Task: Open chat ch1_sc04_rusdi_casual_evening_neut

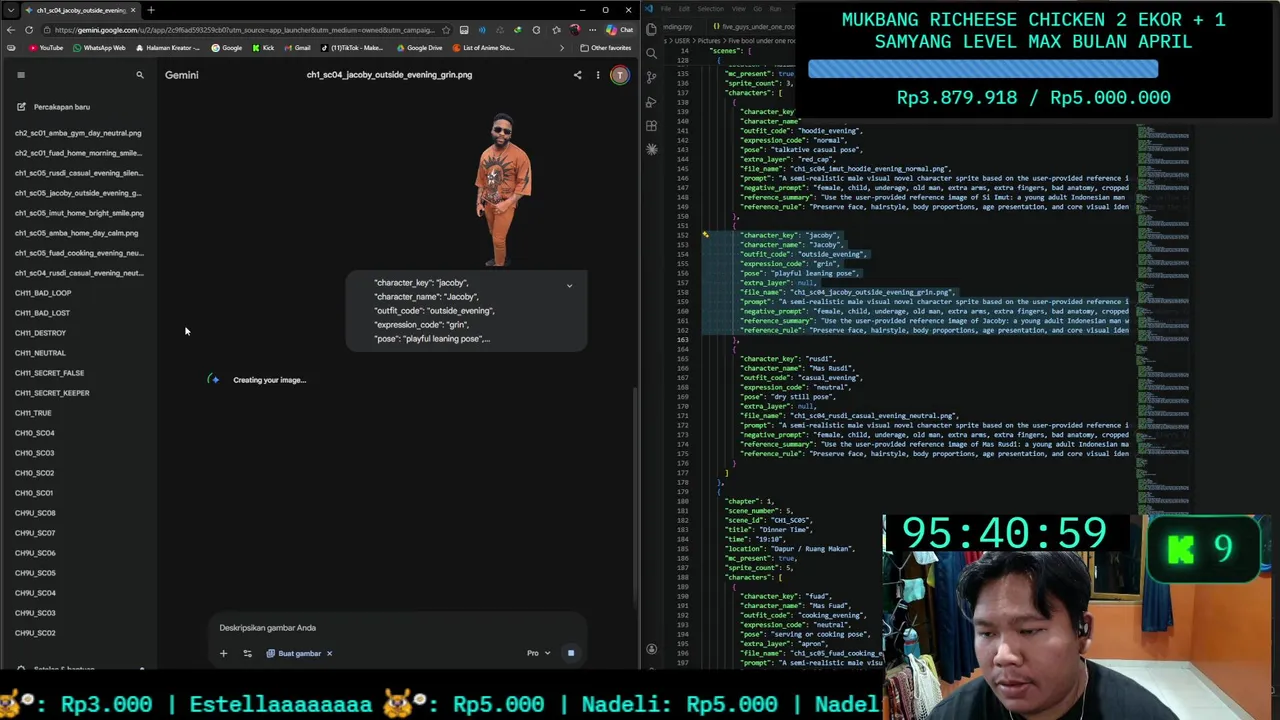Action: [x=78, y=273]
